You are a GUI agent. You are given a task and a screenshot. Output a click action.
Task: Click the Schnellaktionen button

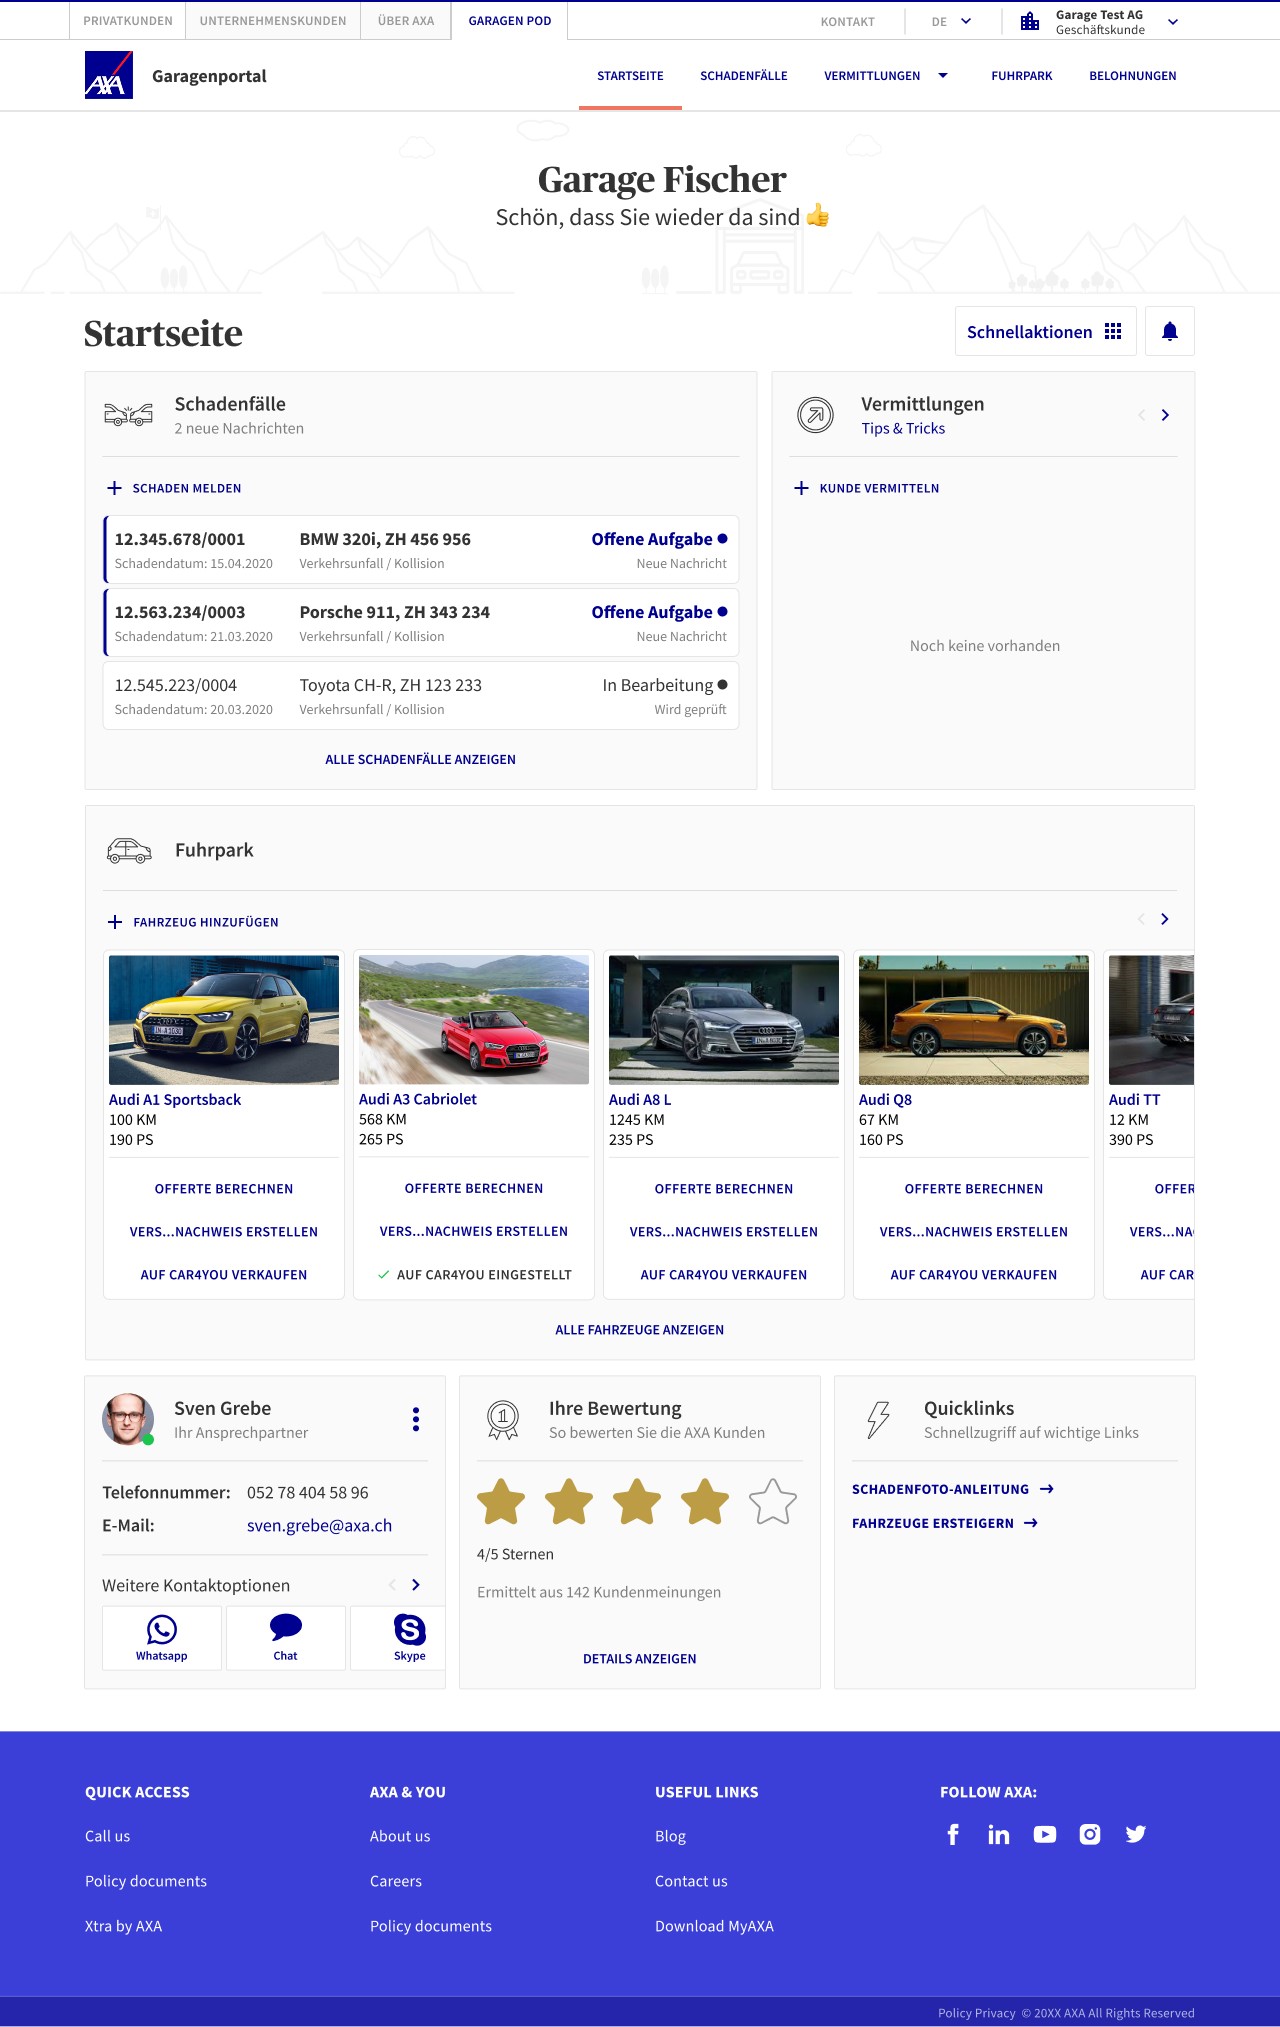(1046, 331)
